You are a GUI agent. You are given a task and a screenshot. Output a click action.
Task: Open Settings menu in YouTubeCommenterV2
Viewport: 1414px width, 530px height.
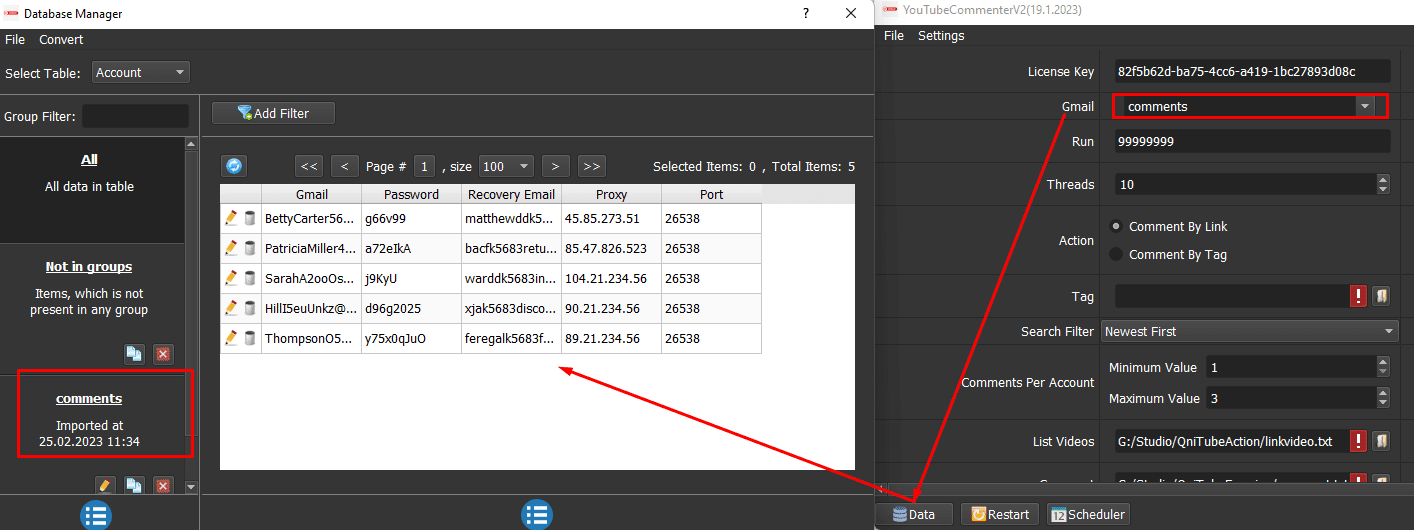(x=941, y=35)
